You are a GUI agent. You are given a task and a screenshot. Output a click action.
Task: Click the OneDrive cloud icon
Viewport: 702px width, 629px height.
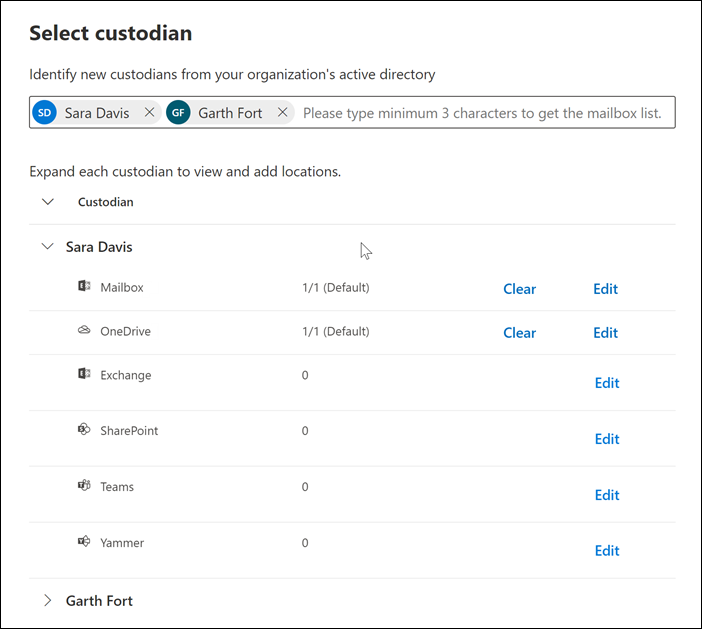84,331
